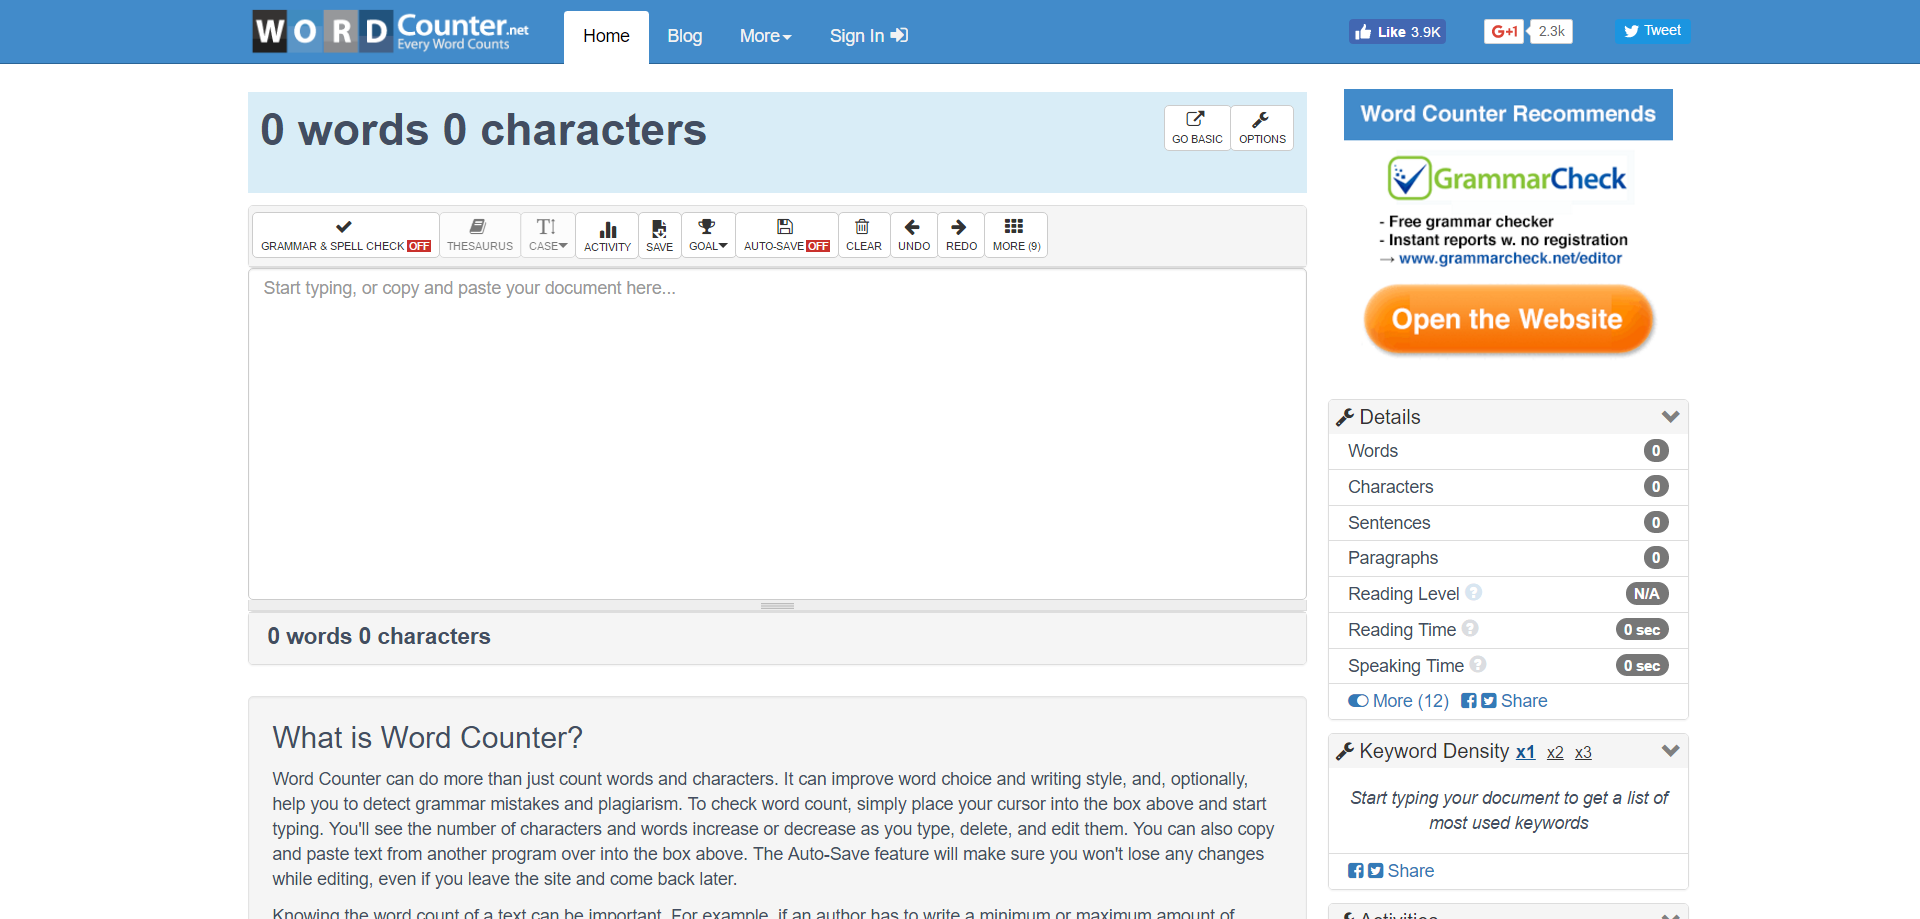Grab the text area resize handle

tap(777, 606)
